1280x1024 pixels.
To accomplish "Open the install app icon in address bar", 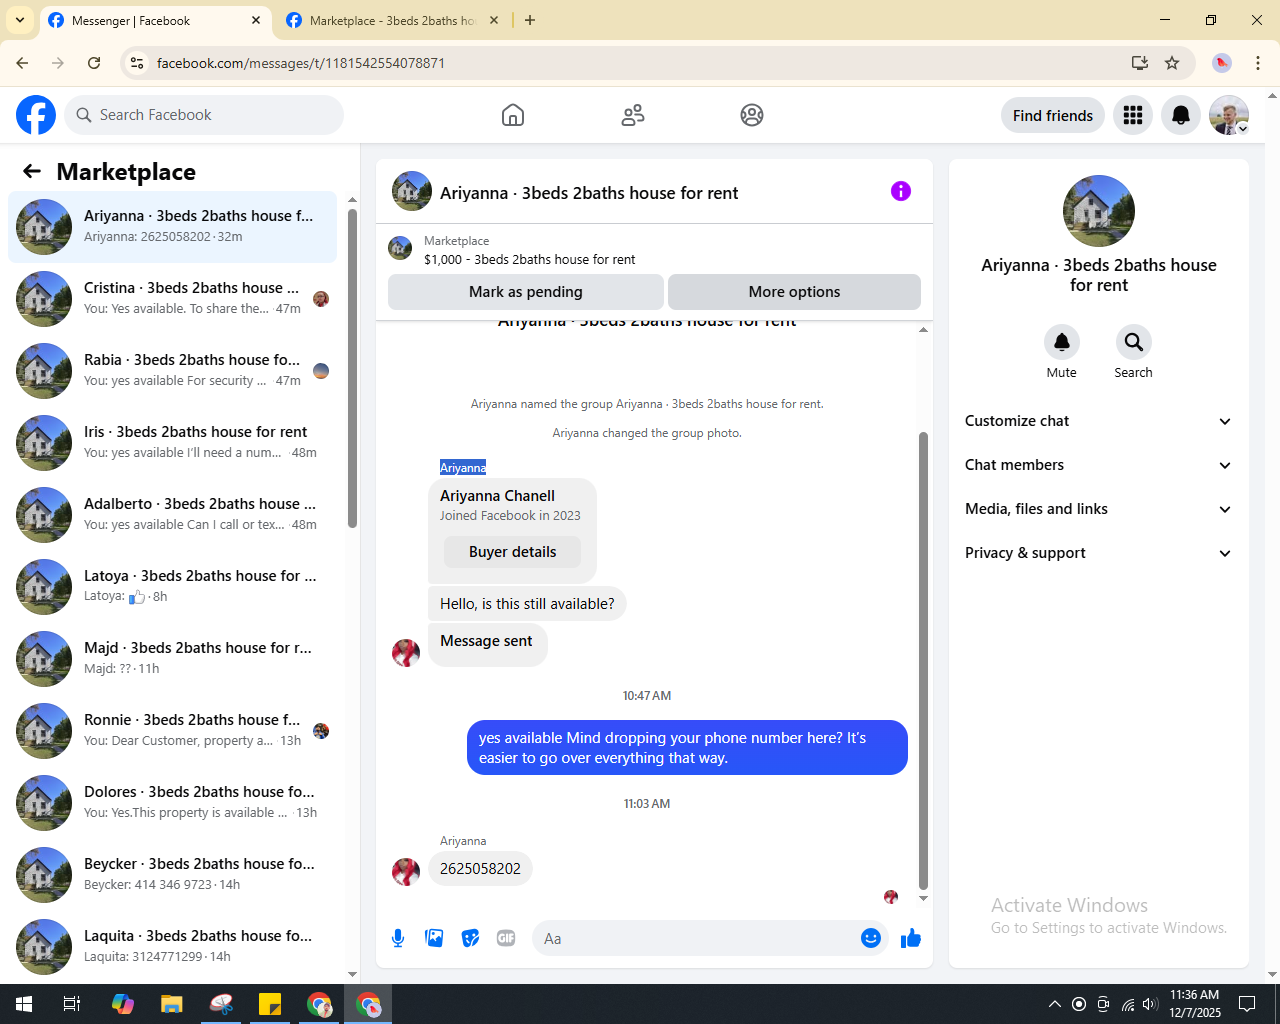I will [1140, 63].
